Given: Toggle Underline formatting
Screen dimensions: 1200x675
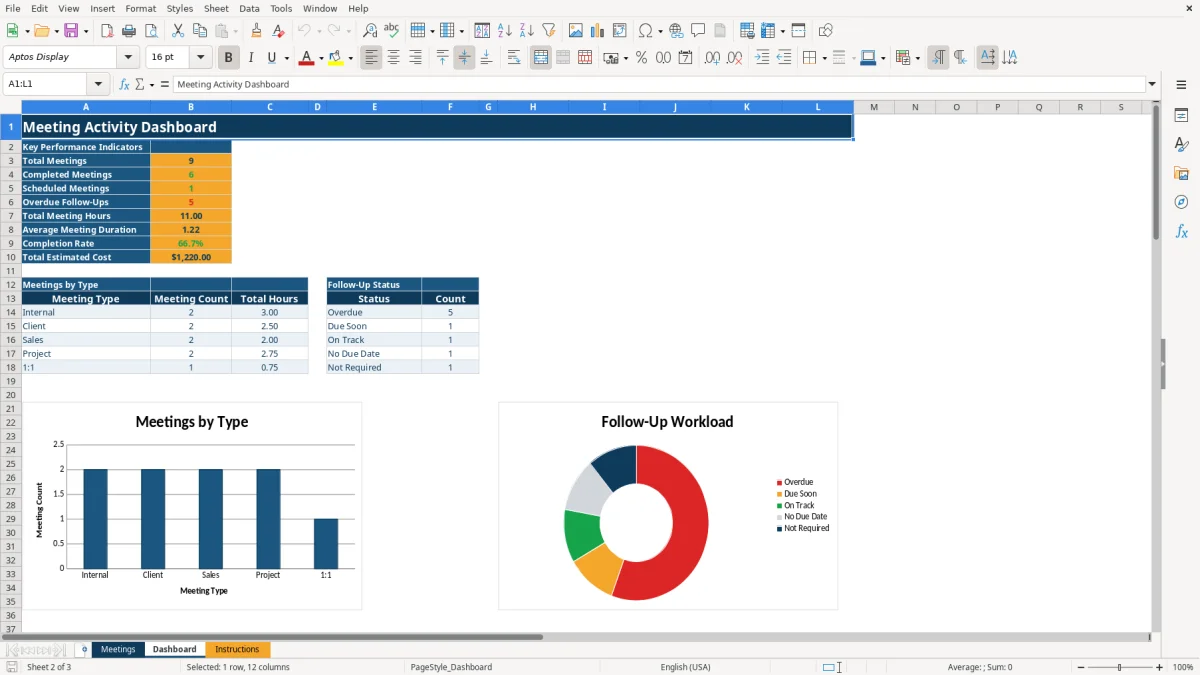Looking at the screenshot, I should point(272,58).
